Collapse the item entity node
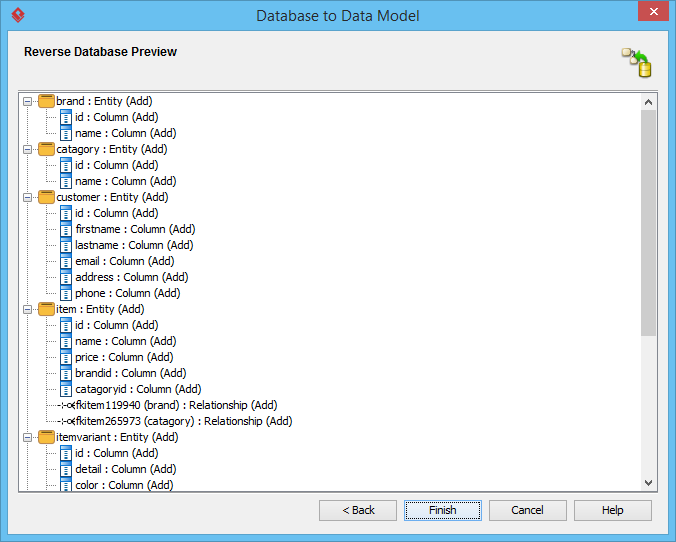676x542 pixels. [x=28, y=310]
